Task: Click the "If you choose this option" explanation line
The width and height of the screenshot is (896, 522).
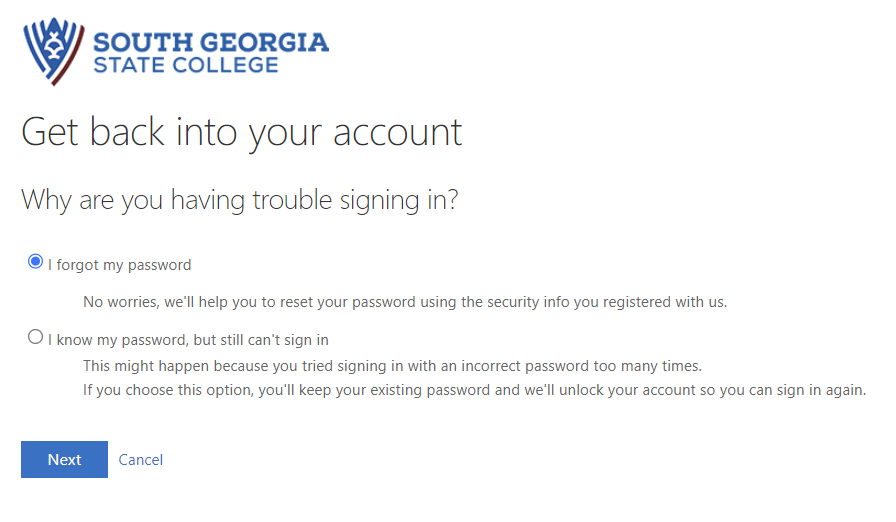Action: [474, 389]
